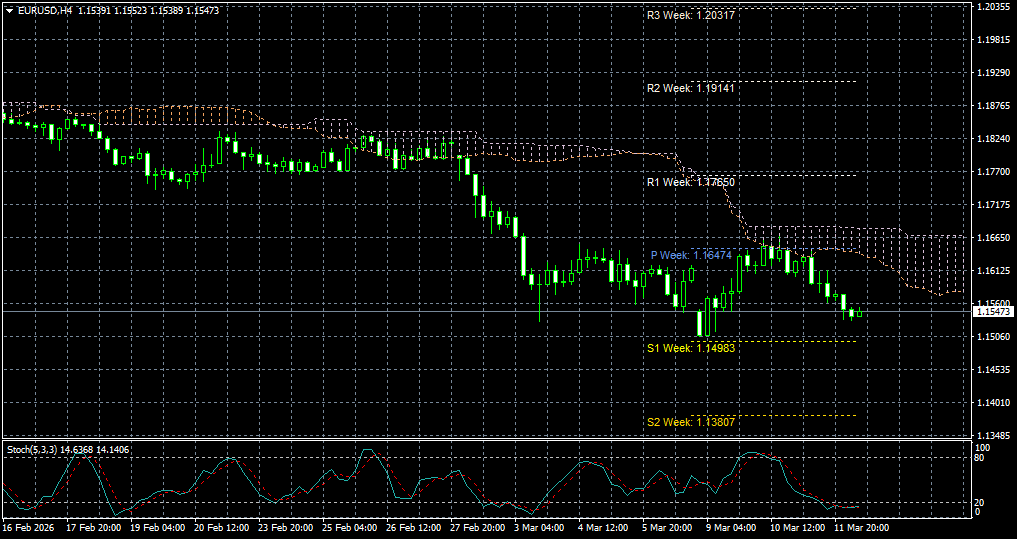Select the P Week: 1.16474 pivot label
Screen dimensions: 1017x539
click(x=691, y=256)
